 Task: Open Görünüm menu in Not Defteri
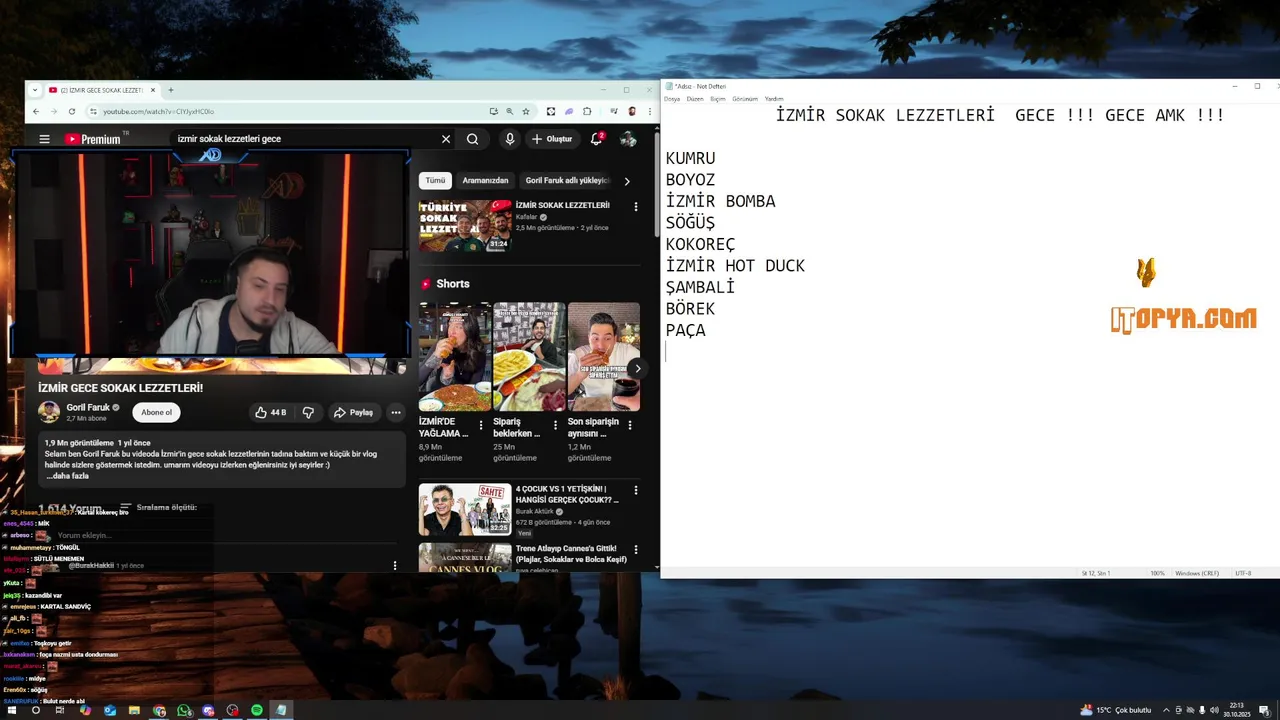[x=745, y=99]
